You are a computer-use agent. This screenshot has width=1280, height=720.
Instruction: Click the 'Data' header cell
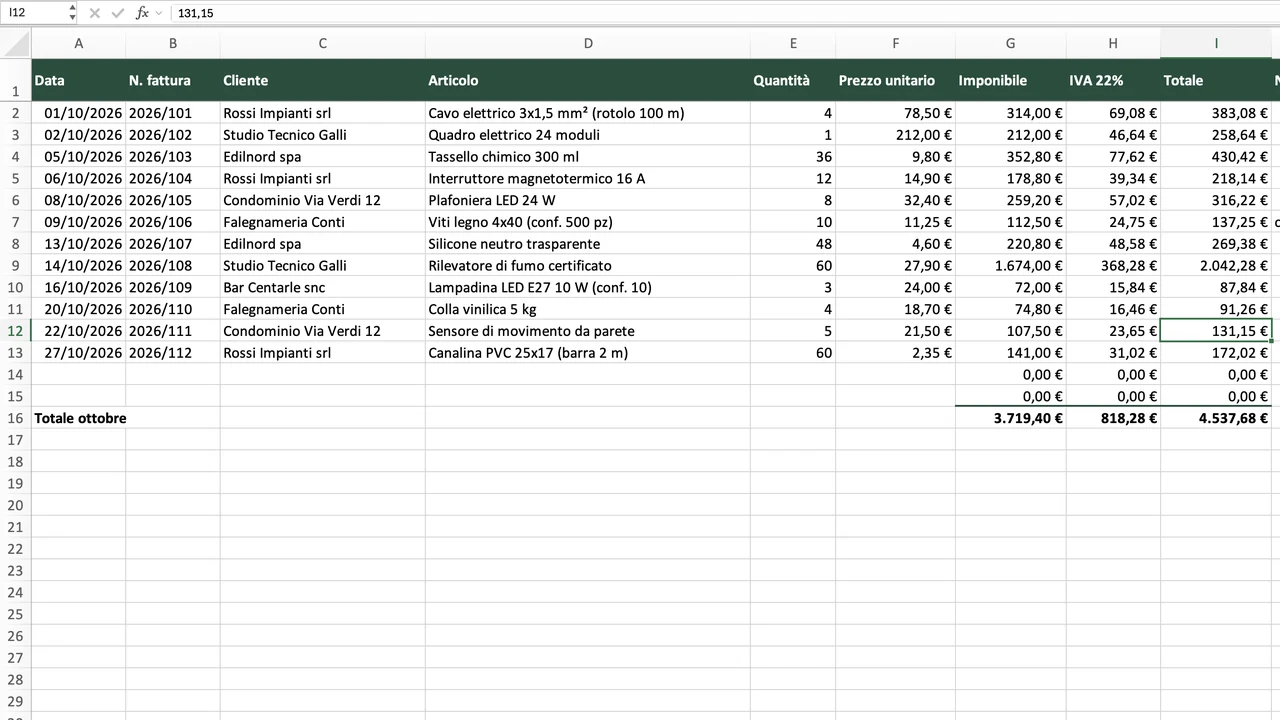79,80
